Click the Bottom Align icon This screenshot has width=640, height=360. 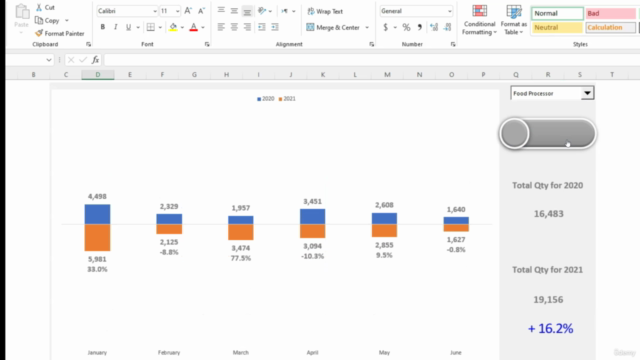pyautogui.click(x=247, y=11)
